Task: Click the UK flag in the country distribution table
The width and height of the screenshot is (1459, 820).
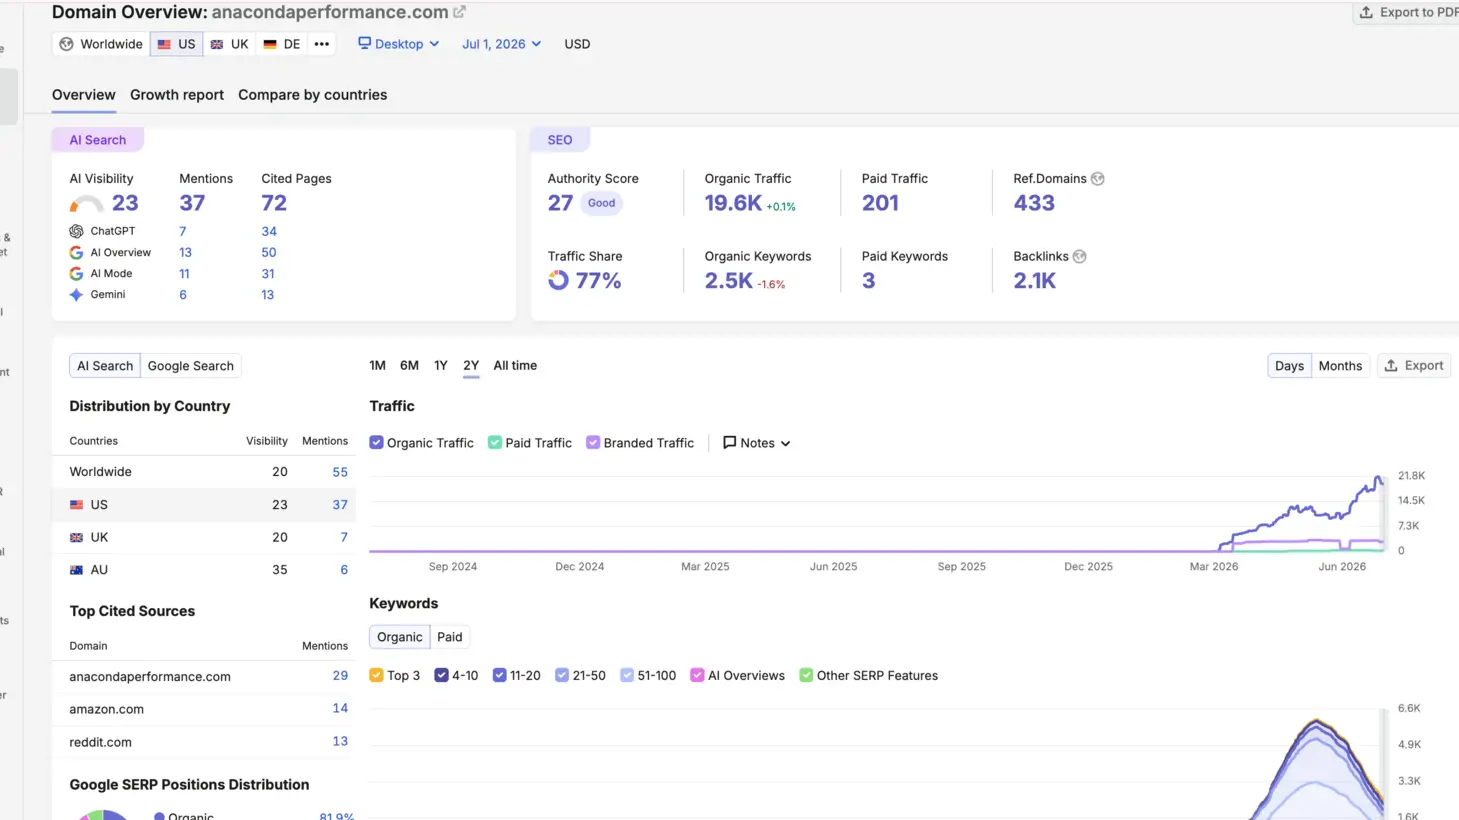Action: pyautogui.click(x=76, y=538)
